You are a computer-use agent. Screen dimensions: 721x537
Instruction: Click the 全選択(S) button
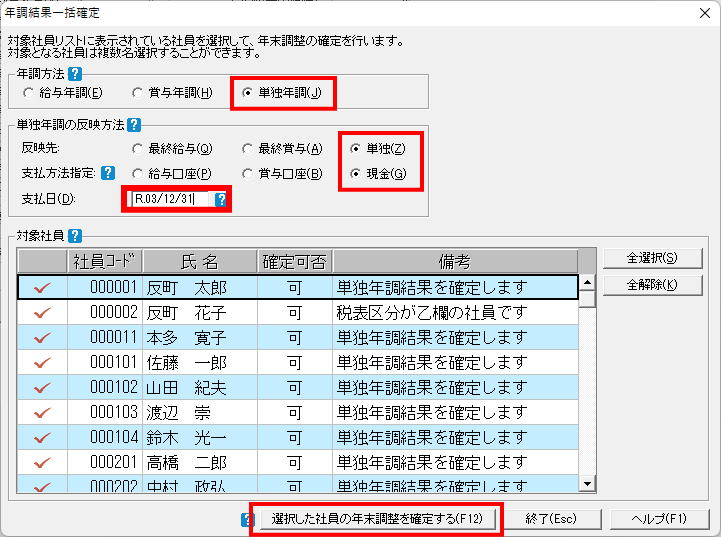(x=651, y=258)
